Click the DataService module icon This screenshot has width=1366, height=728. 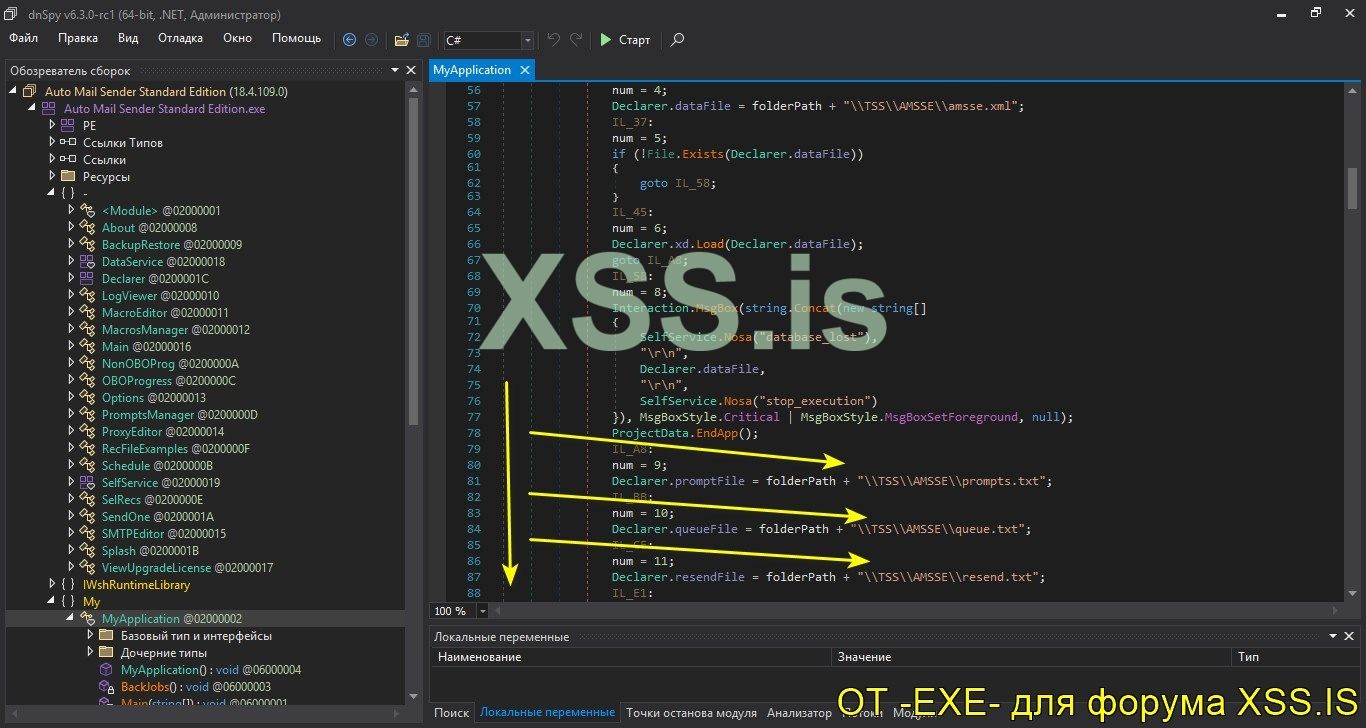(x=87, y=261)
